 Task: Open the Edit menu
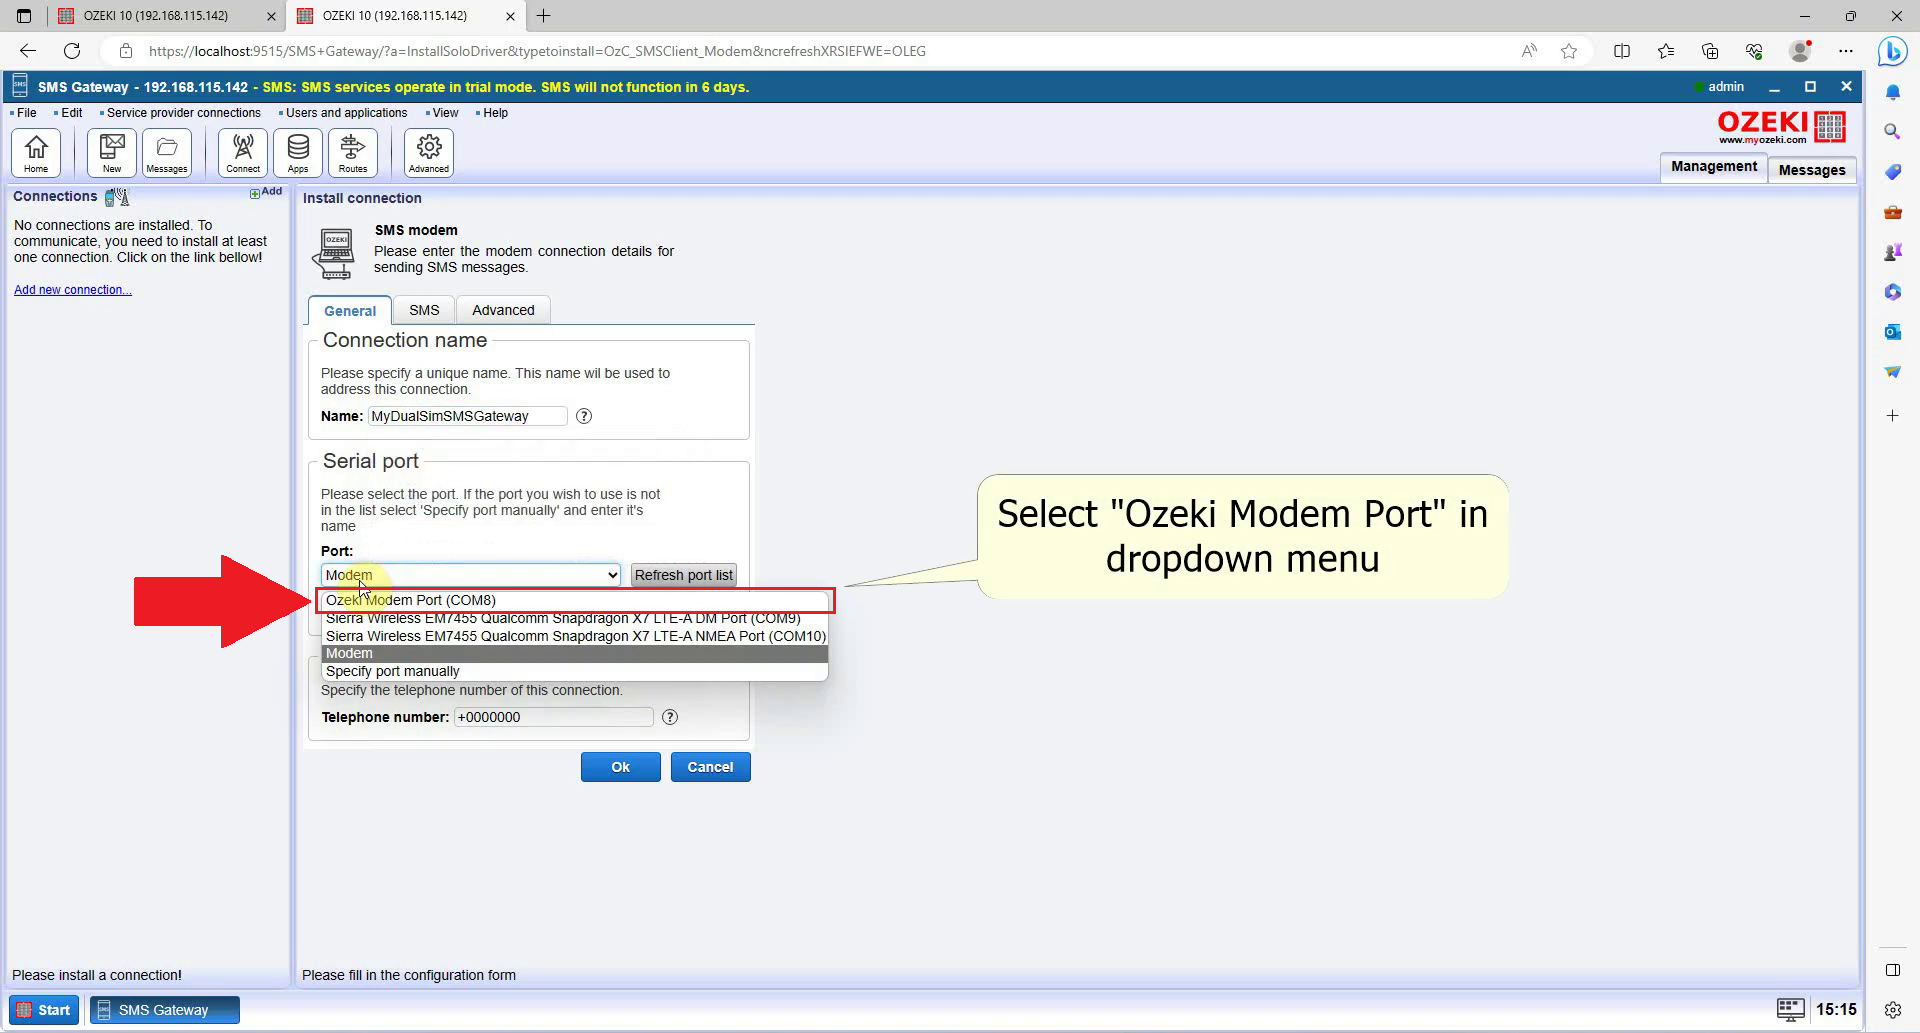click(x=71, y=113)
